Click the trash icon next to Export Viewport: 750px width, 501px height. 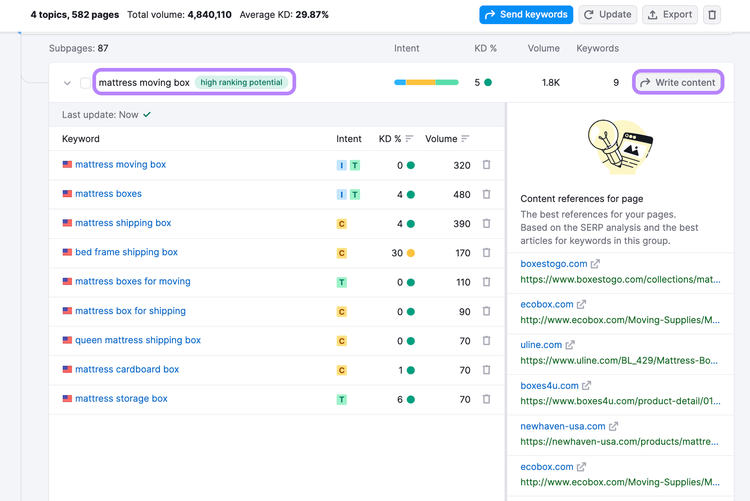712,15
